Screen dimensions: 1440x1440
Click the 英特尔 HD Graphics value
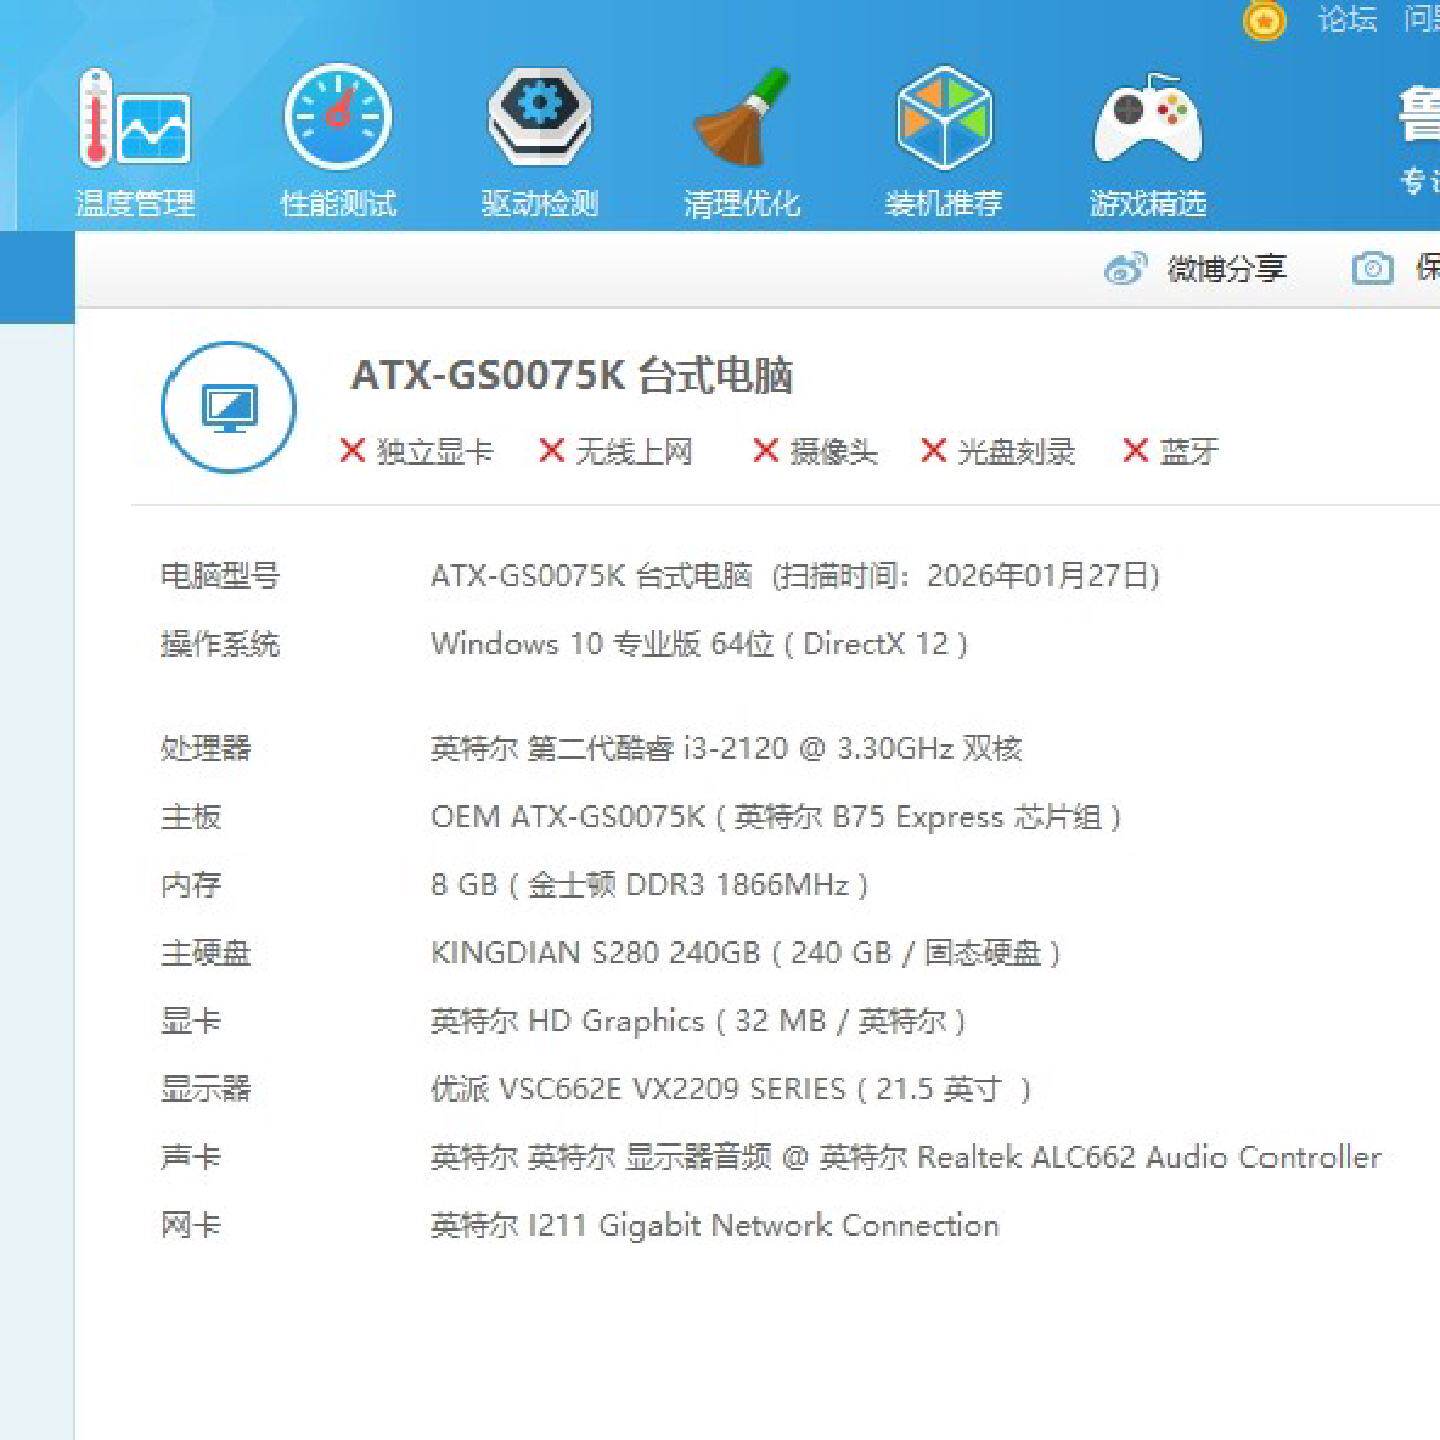[698, 1021]
